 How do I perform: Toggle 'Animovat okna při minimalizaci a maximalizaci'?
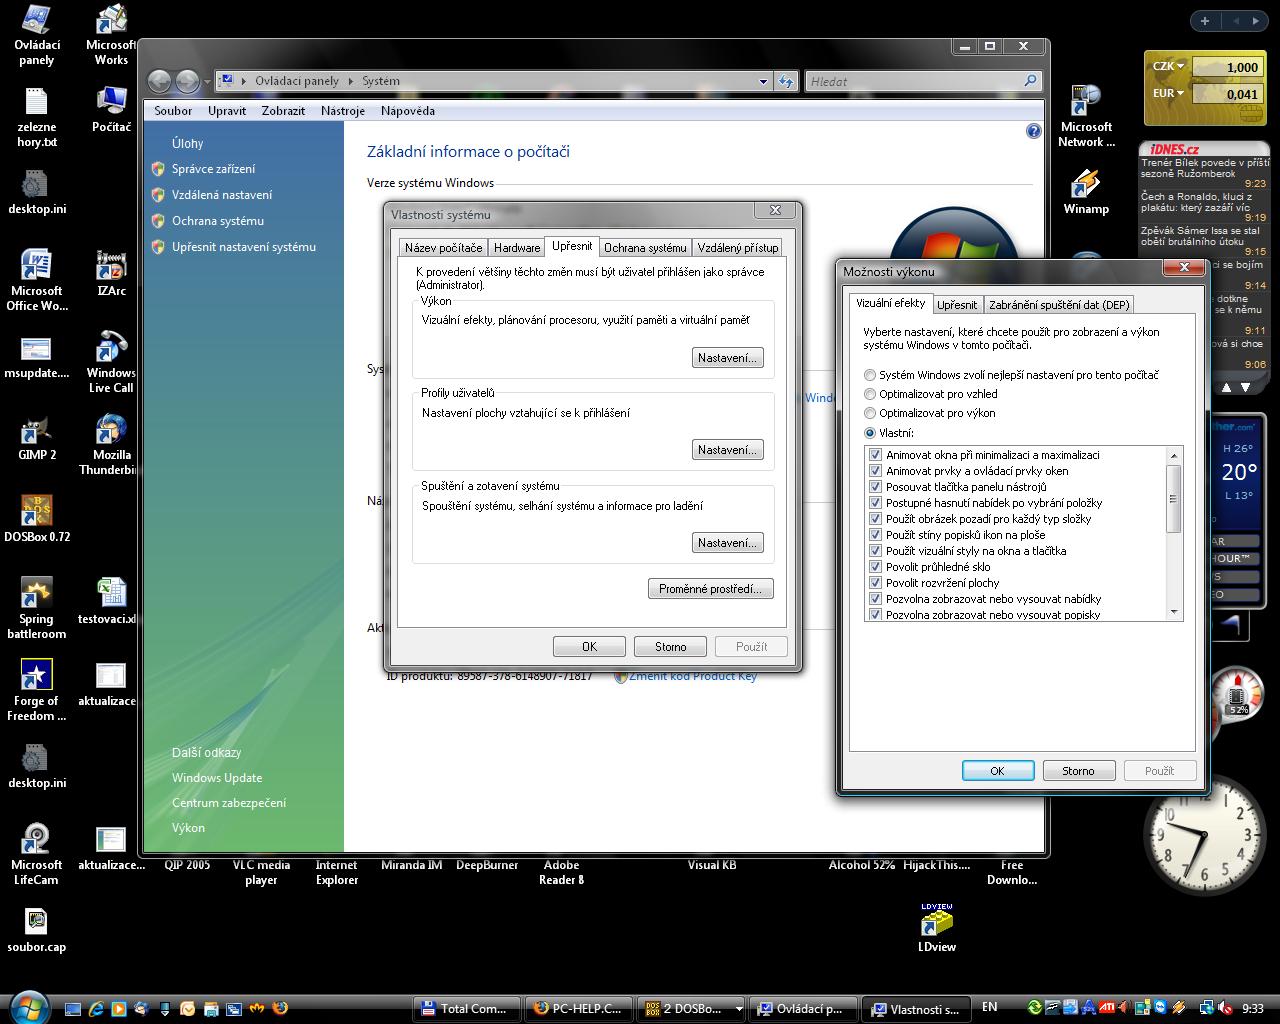pyautogui.click(x=876, y=455)
